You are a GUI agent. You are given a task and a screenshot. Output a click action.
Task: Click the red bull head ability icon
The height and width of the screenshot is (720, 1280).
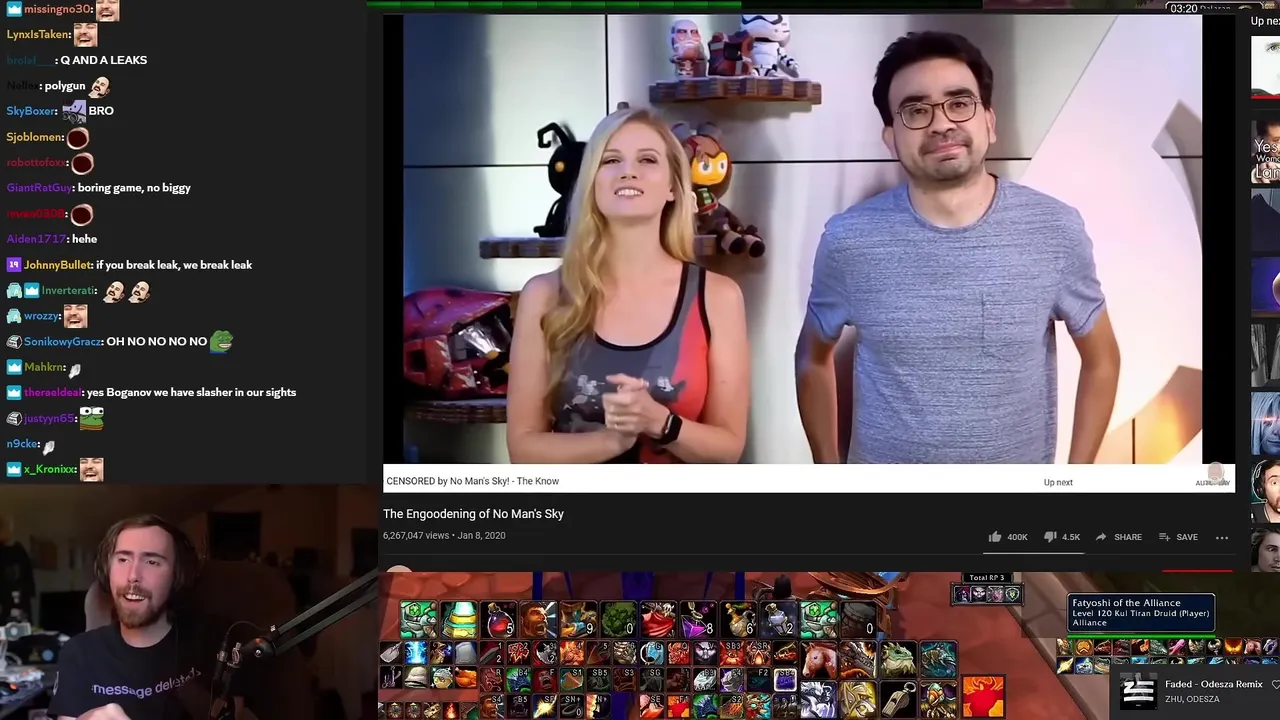click(983, 696)
